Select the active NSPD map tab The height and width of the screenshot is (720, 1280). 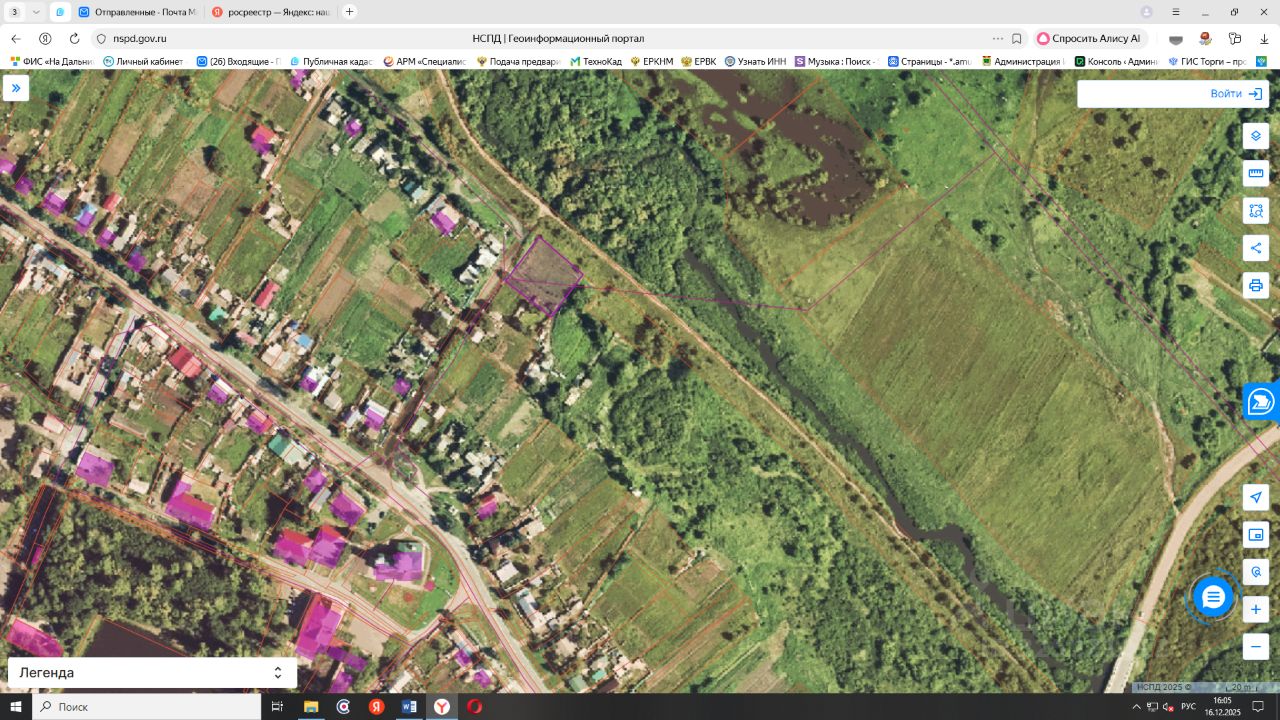[59, 12]
